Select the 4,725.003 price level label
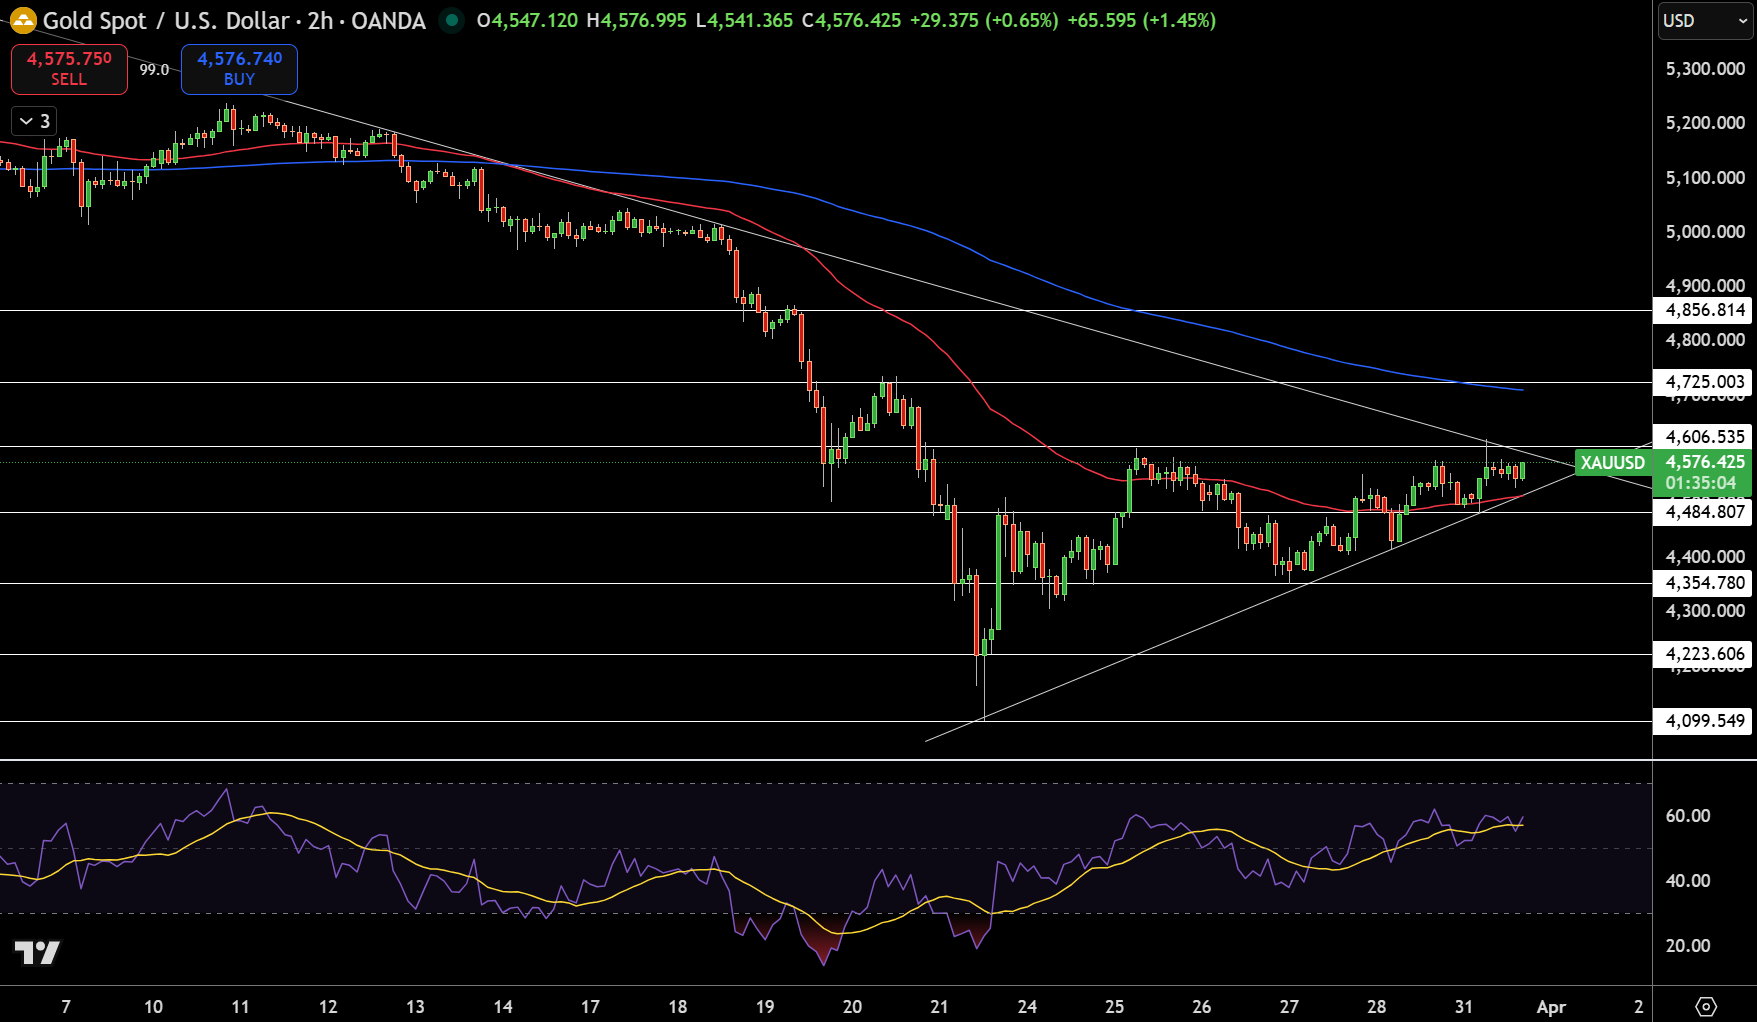Screen dimensions: 1757x1022 coord(1703,382)
